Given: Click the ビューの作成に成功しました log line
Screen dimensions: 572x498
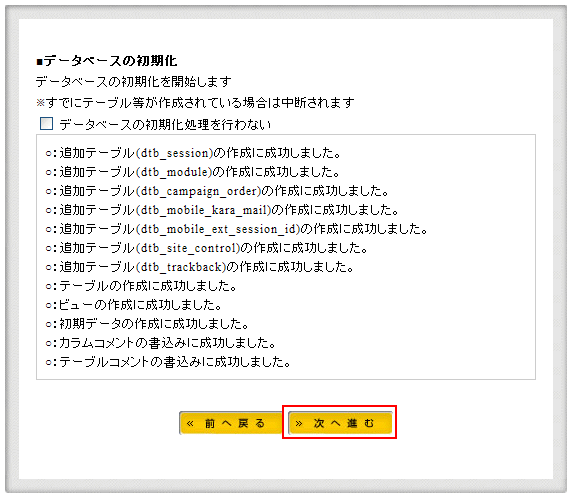Looking at the screenshot, I should 134,305.
